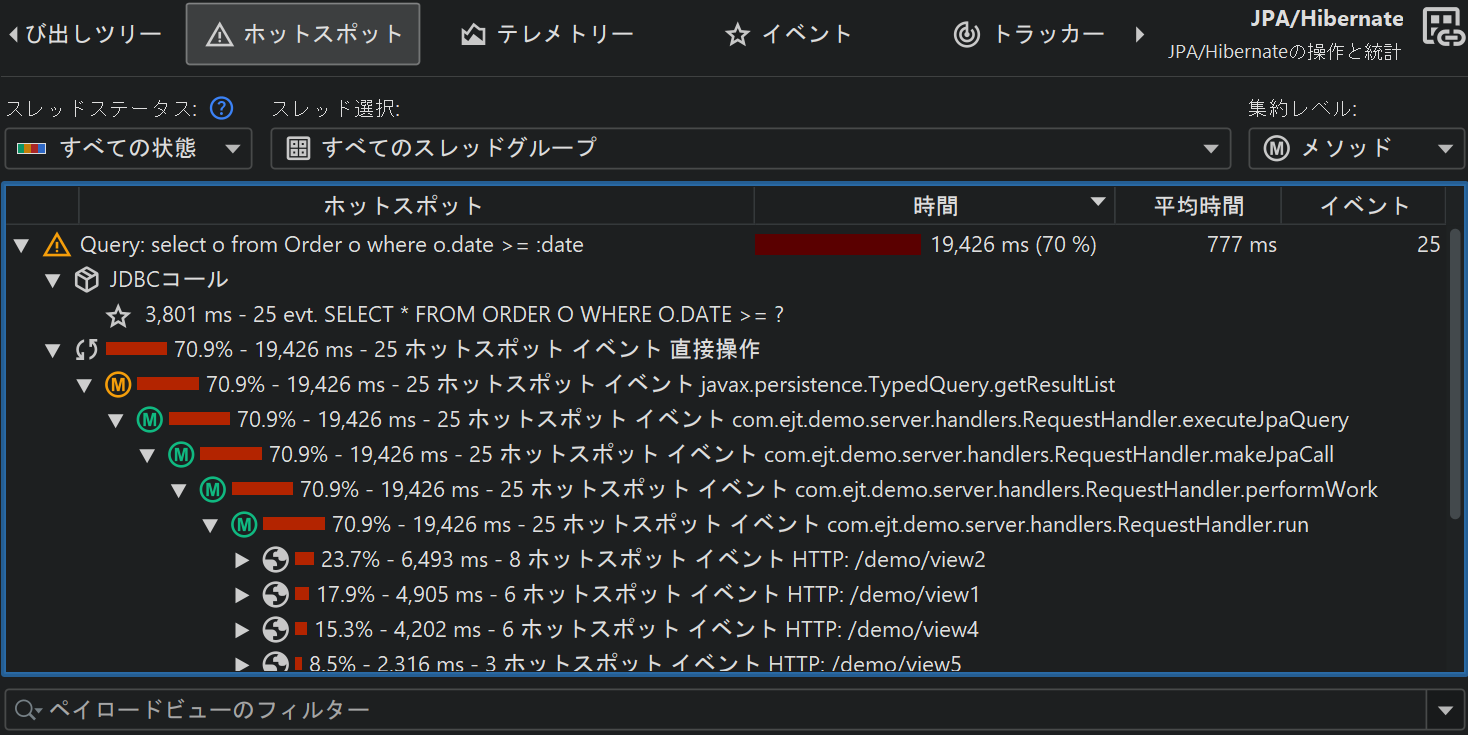Collapse the JDBCコール tree node

click(x=53, y=281)
